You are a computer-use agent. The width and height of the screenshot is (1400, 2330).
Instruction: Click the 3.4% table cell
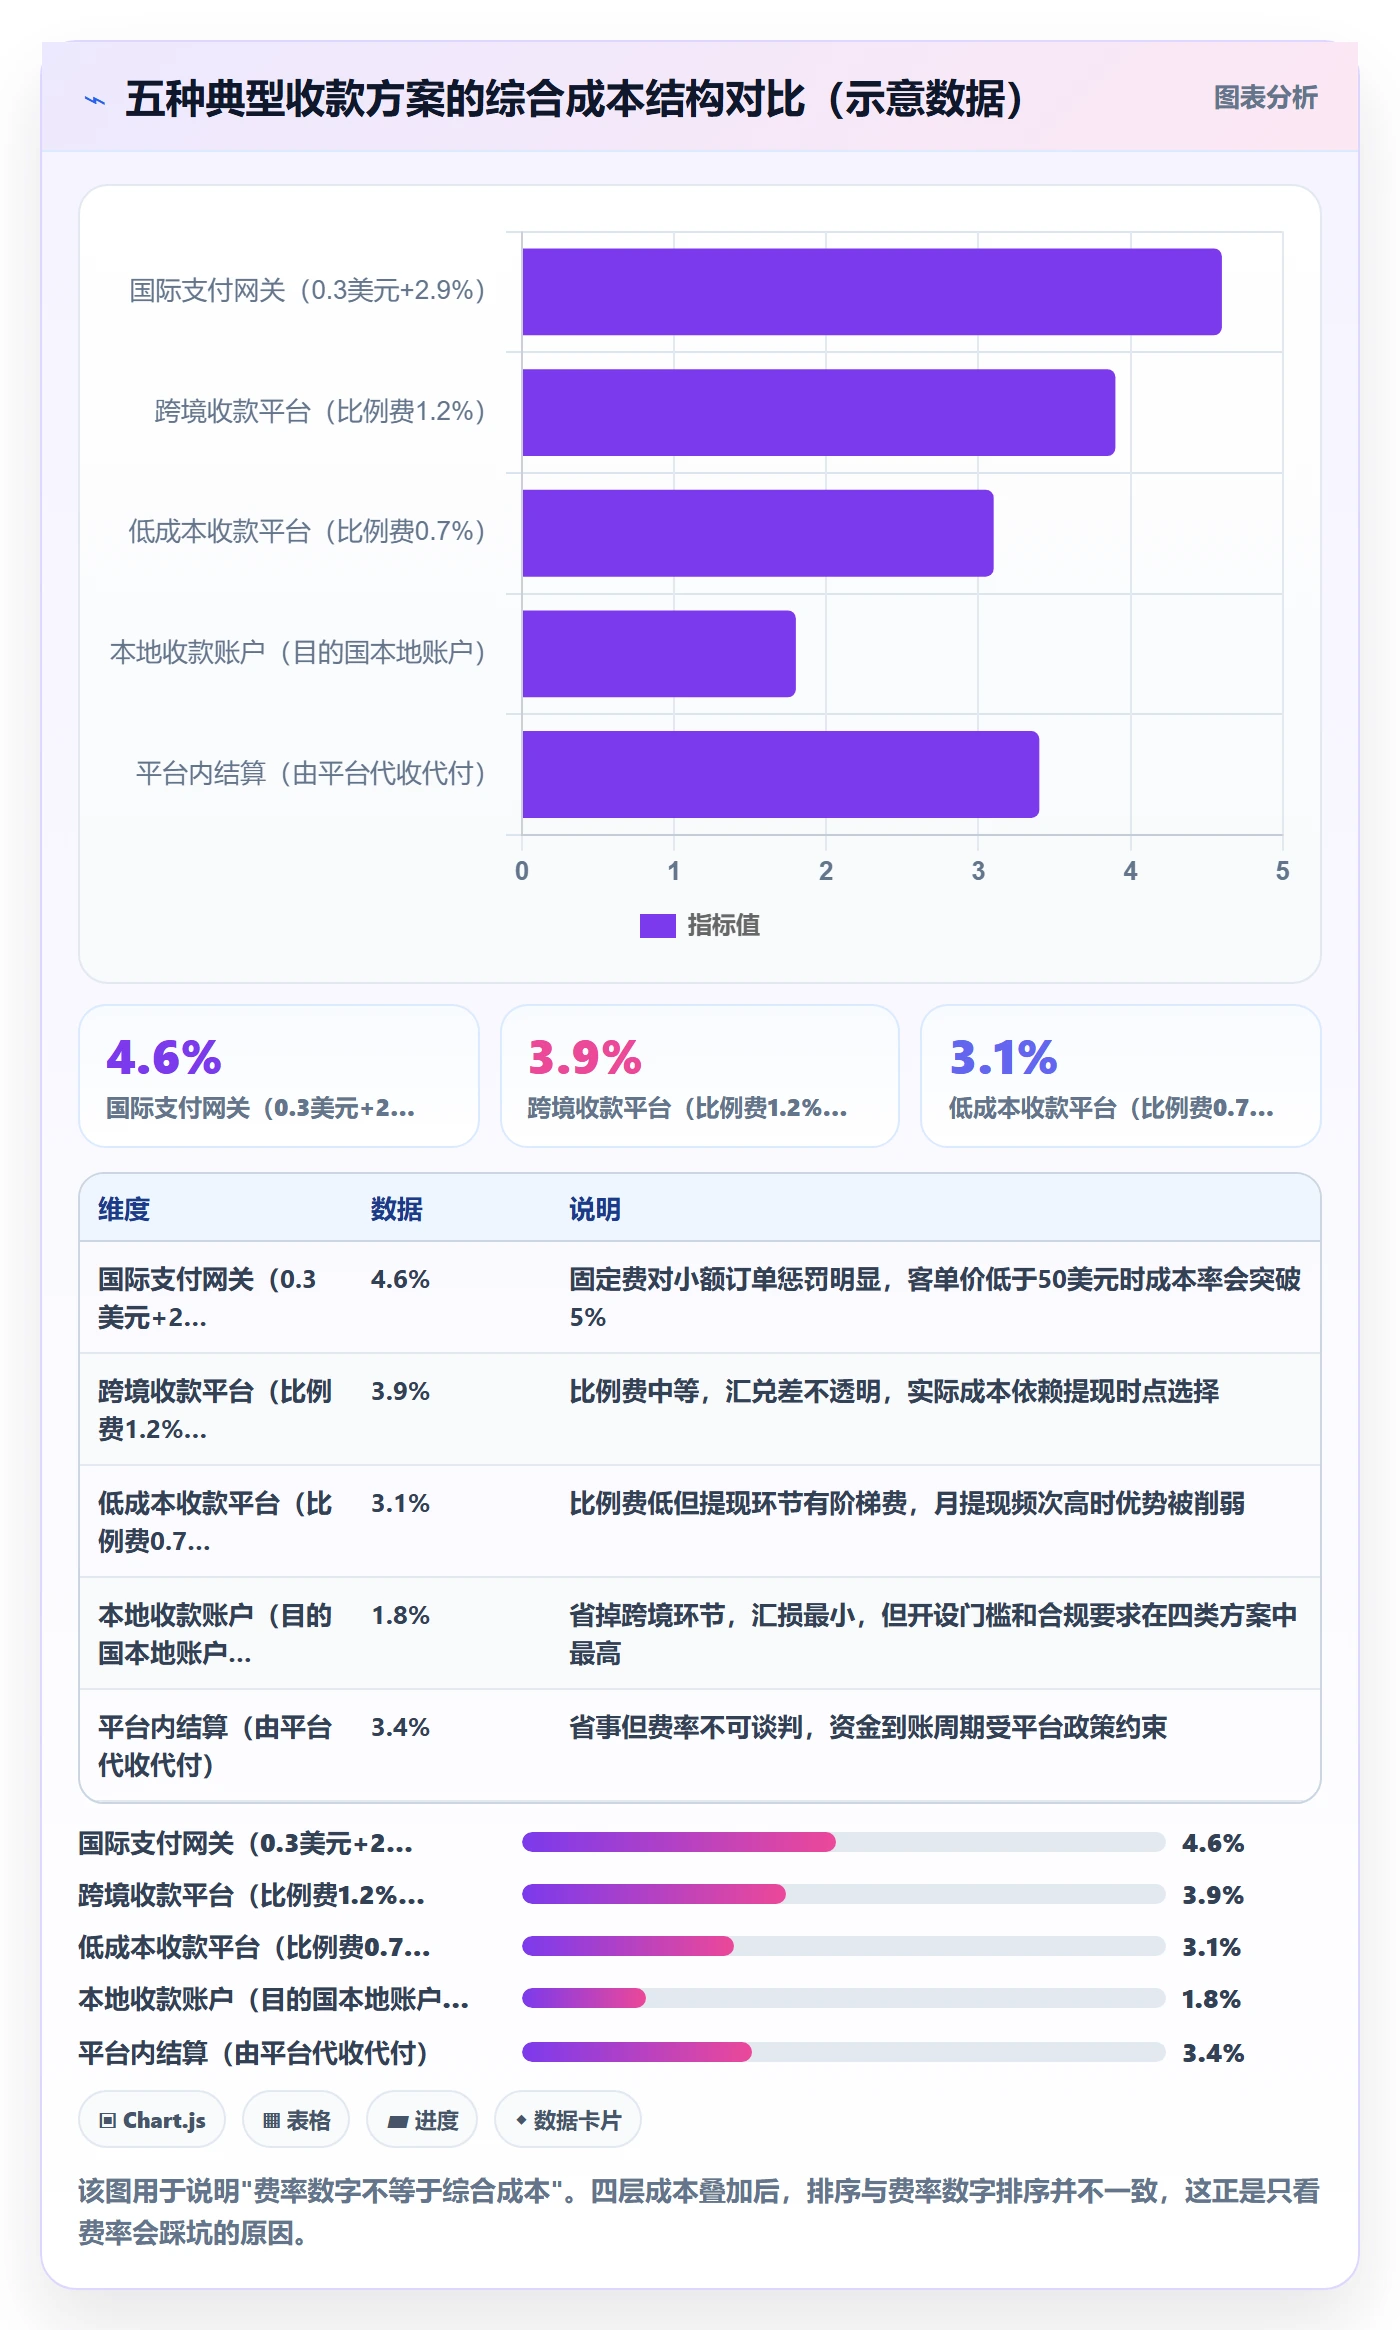point(400,1727)
